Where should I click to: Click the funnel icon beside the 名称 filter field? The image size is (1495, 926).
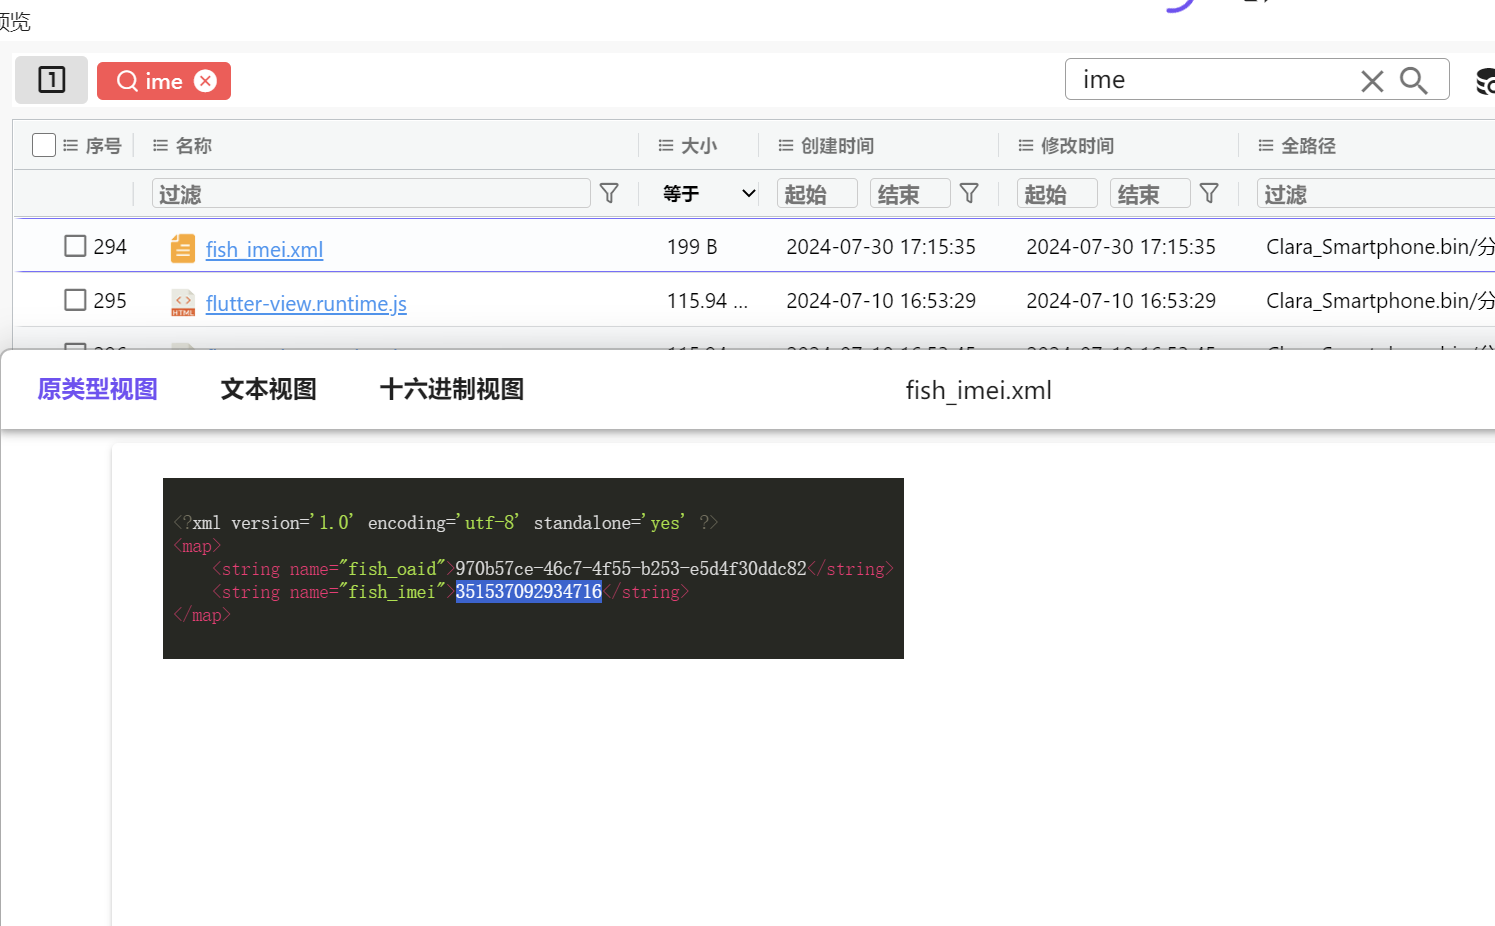610,193
